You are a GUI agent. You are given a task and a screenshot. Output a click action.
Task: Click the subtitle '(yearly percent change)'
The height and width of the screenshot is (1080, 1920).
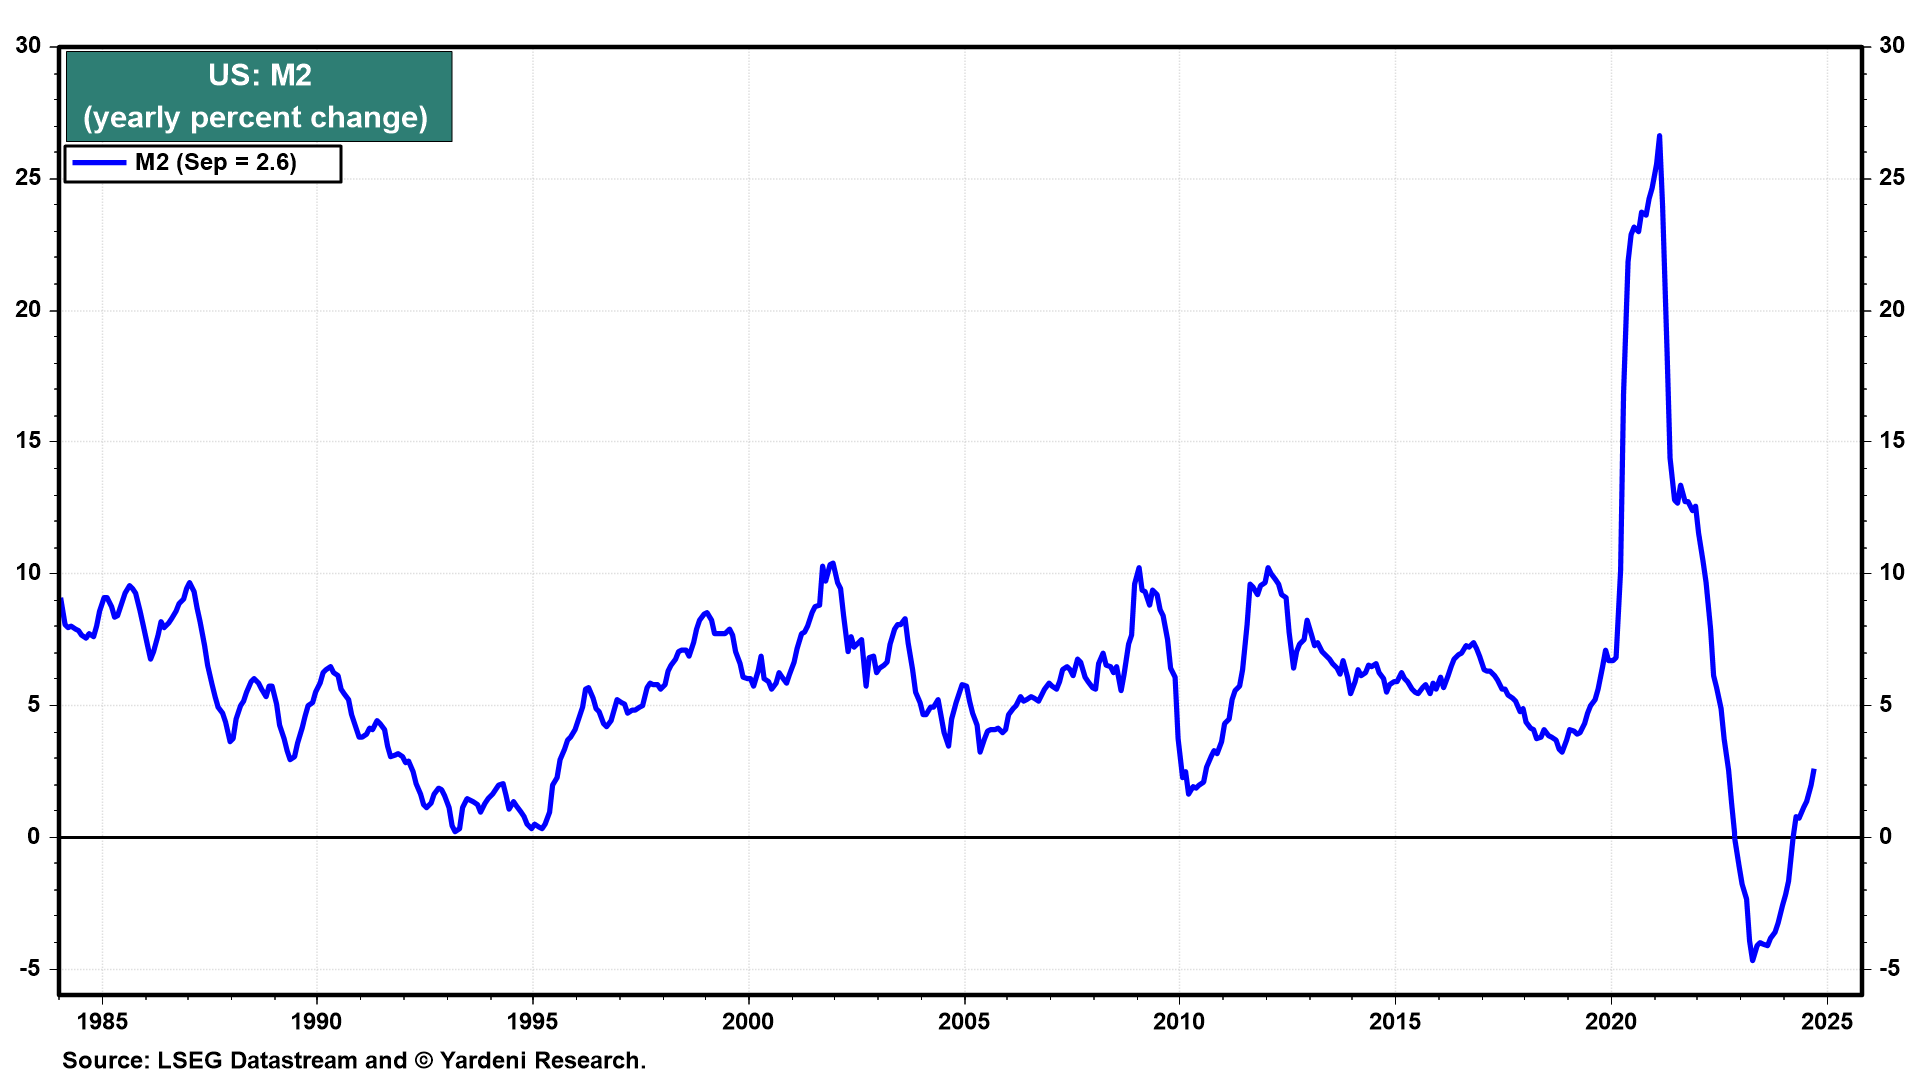[256, 117]
